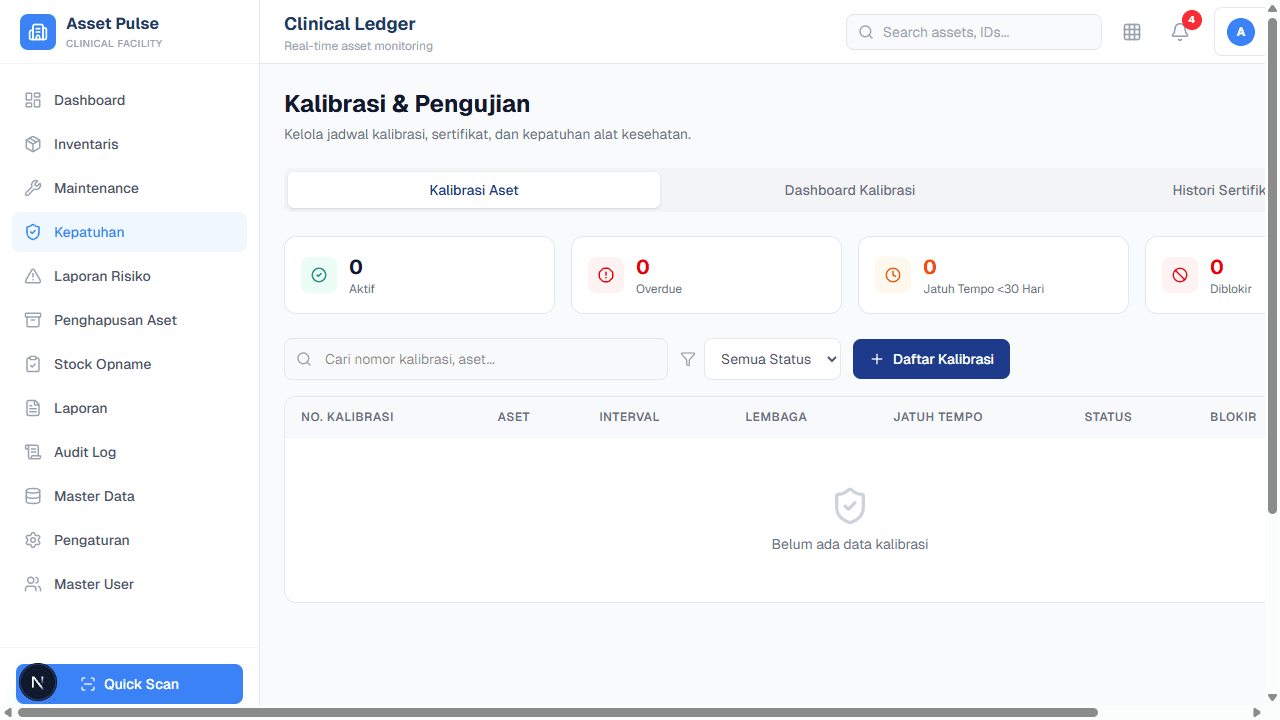Click the Aktif checkmark status icon
Screen dimensions: 1280x720
319,275
